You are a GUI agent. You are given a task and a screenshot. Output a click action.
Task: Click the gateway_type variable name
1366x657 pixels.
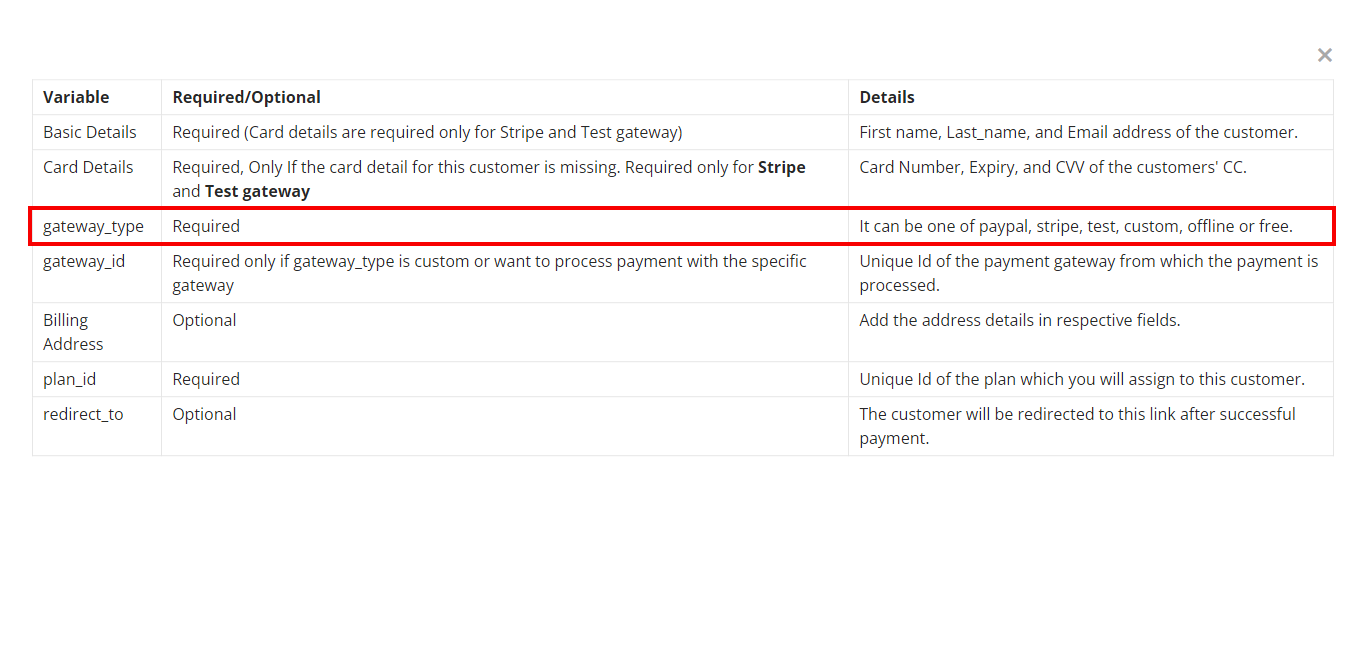pos(93,226)
